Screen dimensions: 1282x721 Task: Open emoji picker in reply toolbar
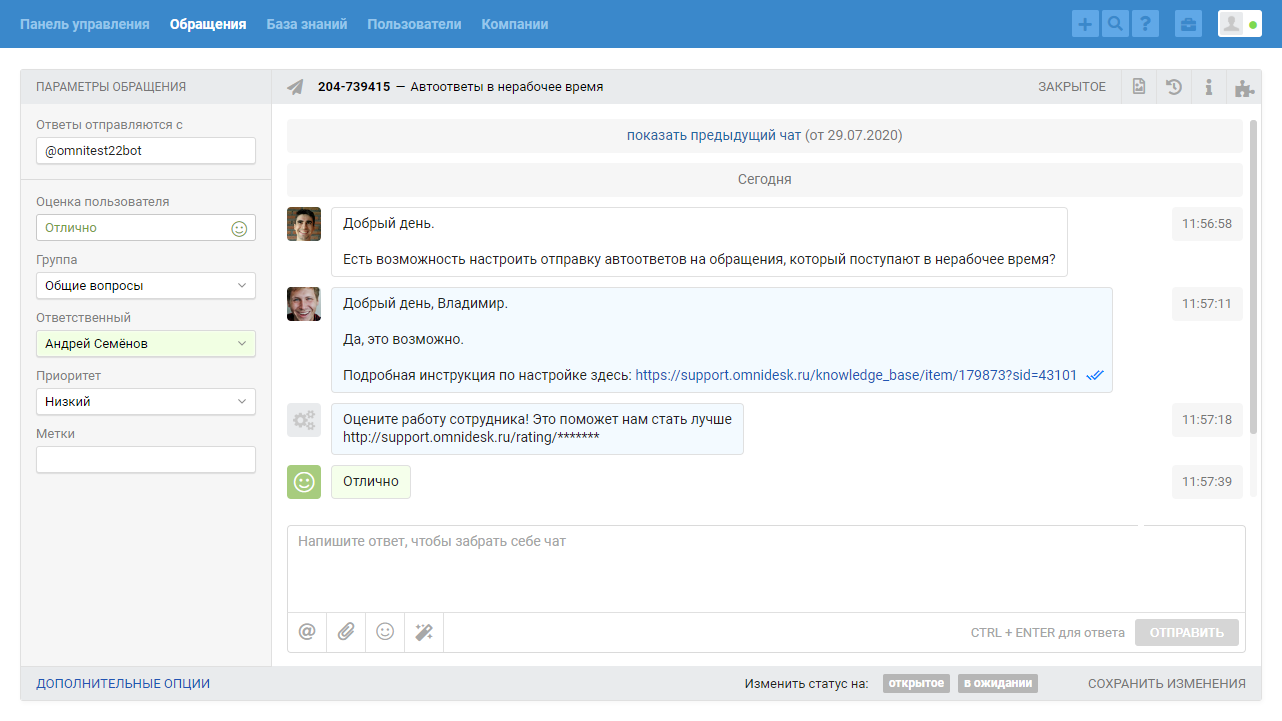click(x=385, y=632)
